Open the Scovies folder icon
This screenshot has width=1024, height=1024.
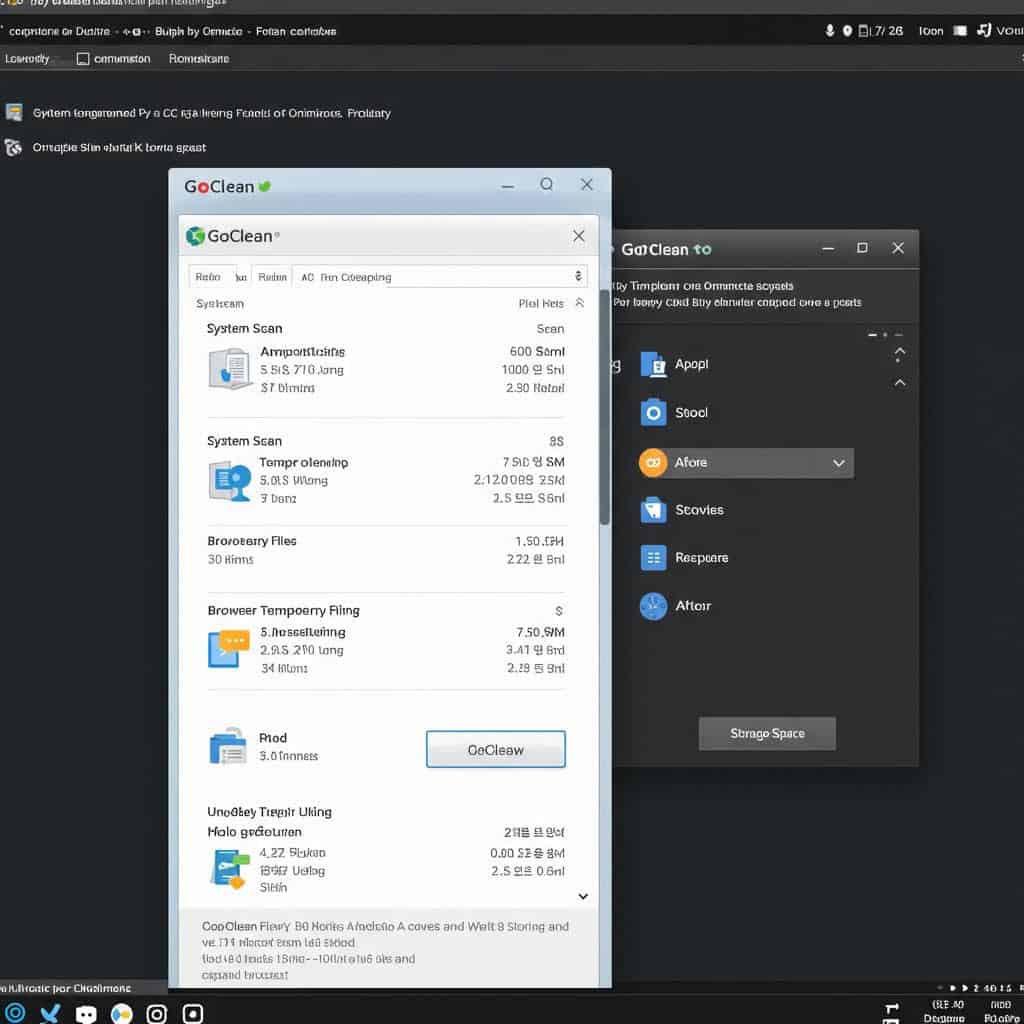point(653,510)
